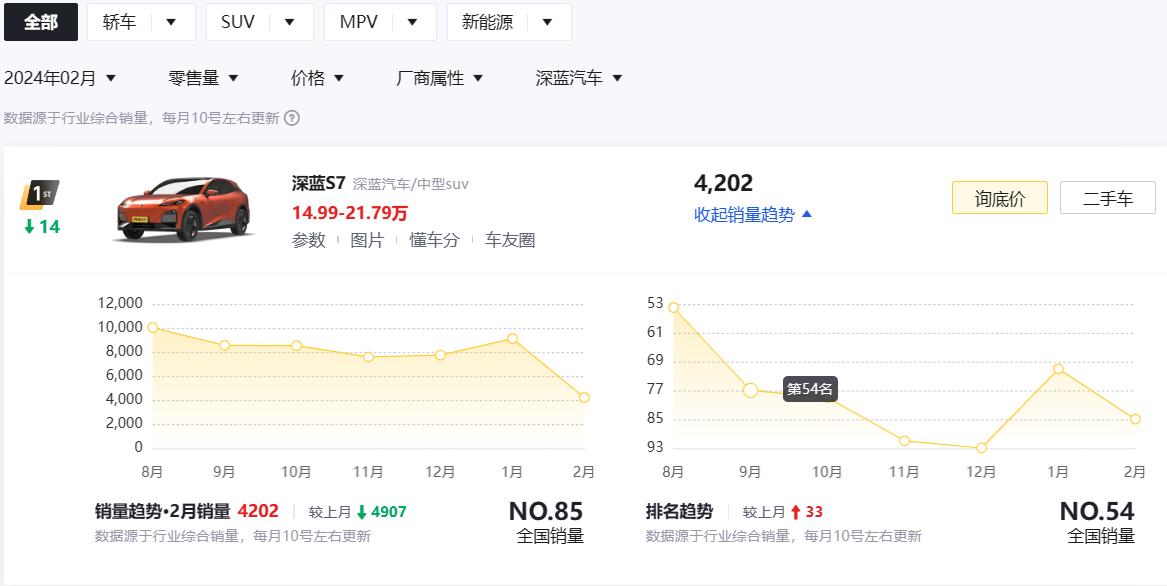The image size is (1167, 586).
Task: Click the 第54名 tooltip label
Action: click(810, 389)
